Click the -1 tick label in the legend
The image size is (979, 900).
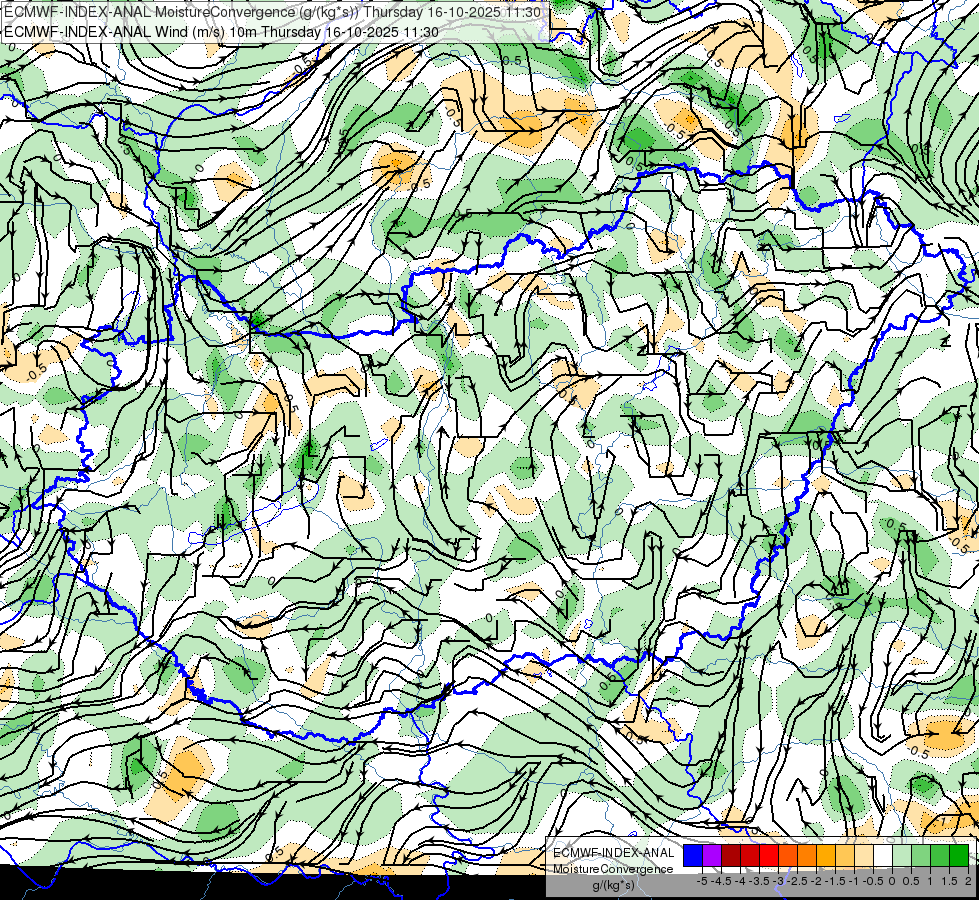point(854,881)
